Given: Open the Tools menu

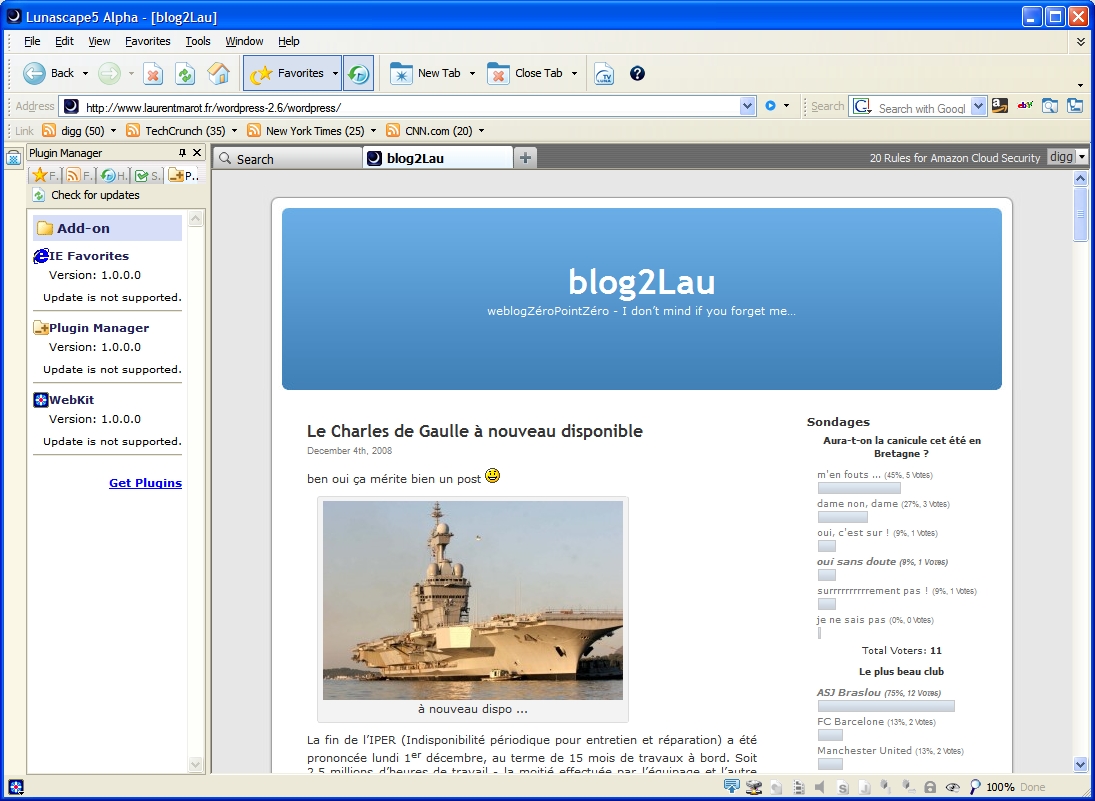Looking at the screenshot, I should click(198, 41).
